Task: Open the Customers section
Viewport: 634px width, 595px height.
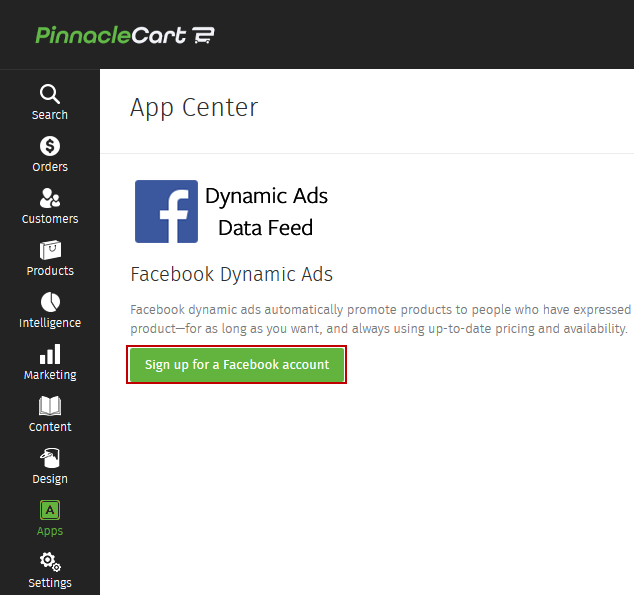Action: [x=50, y=206]
